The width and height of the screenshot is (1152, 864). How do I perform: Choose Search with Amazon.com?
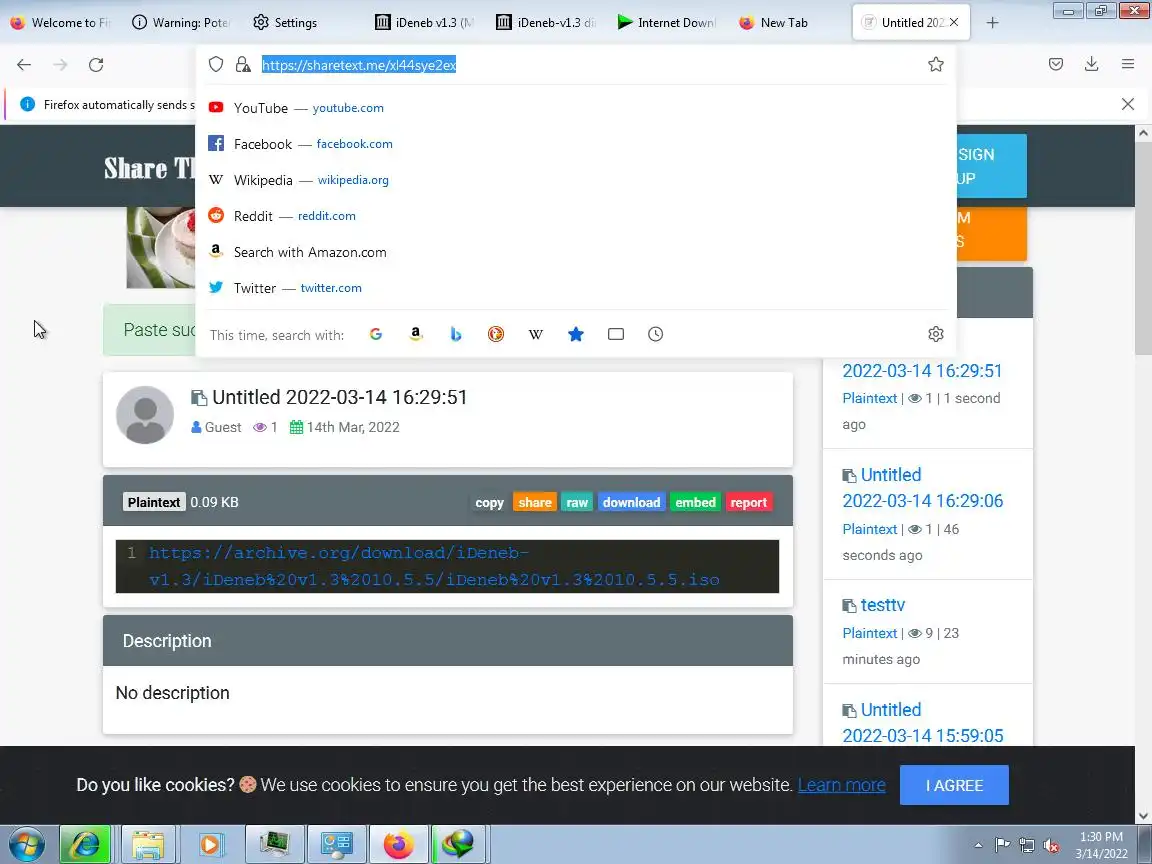click(x=576, y=252)
